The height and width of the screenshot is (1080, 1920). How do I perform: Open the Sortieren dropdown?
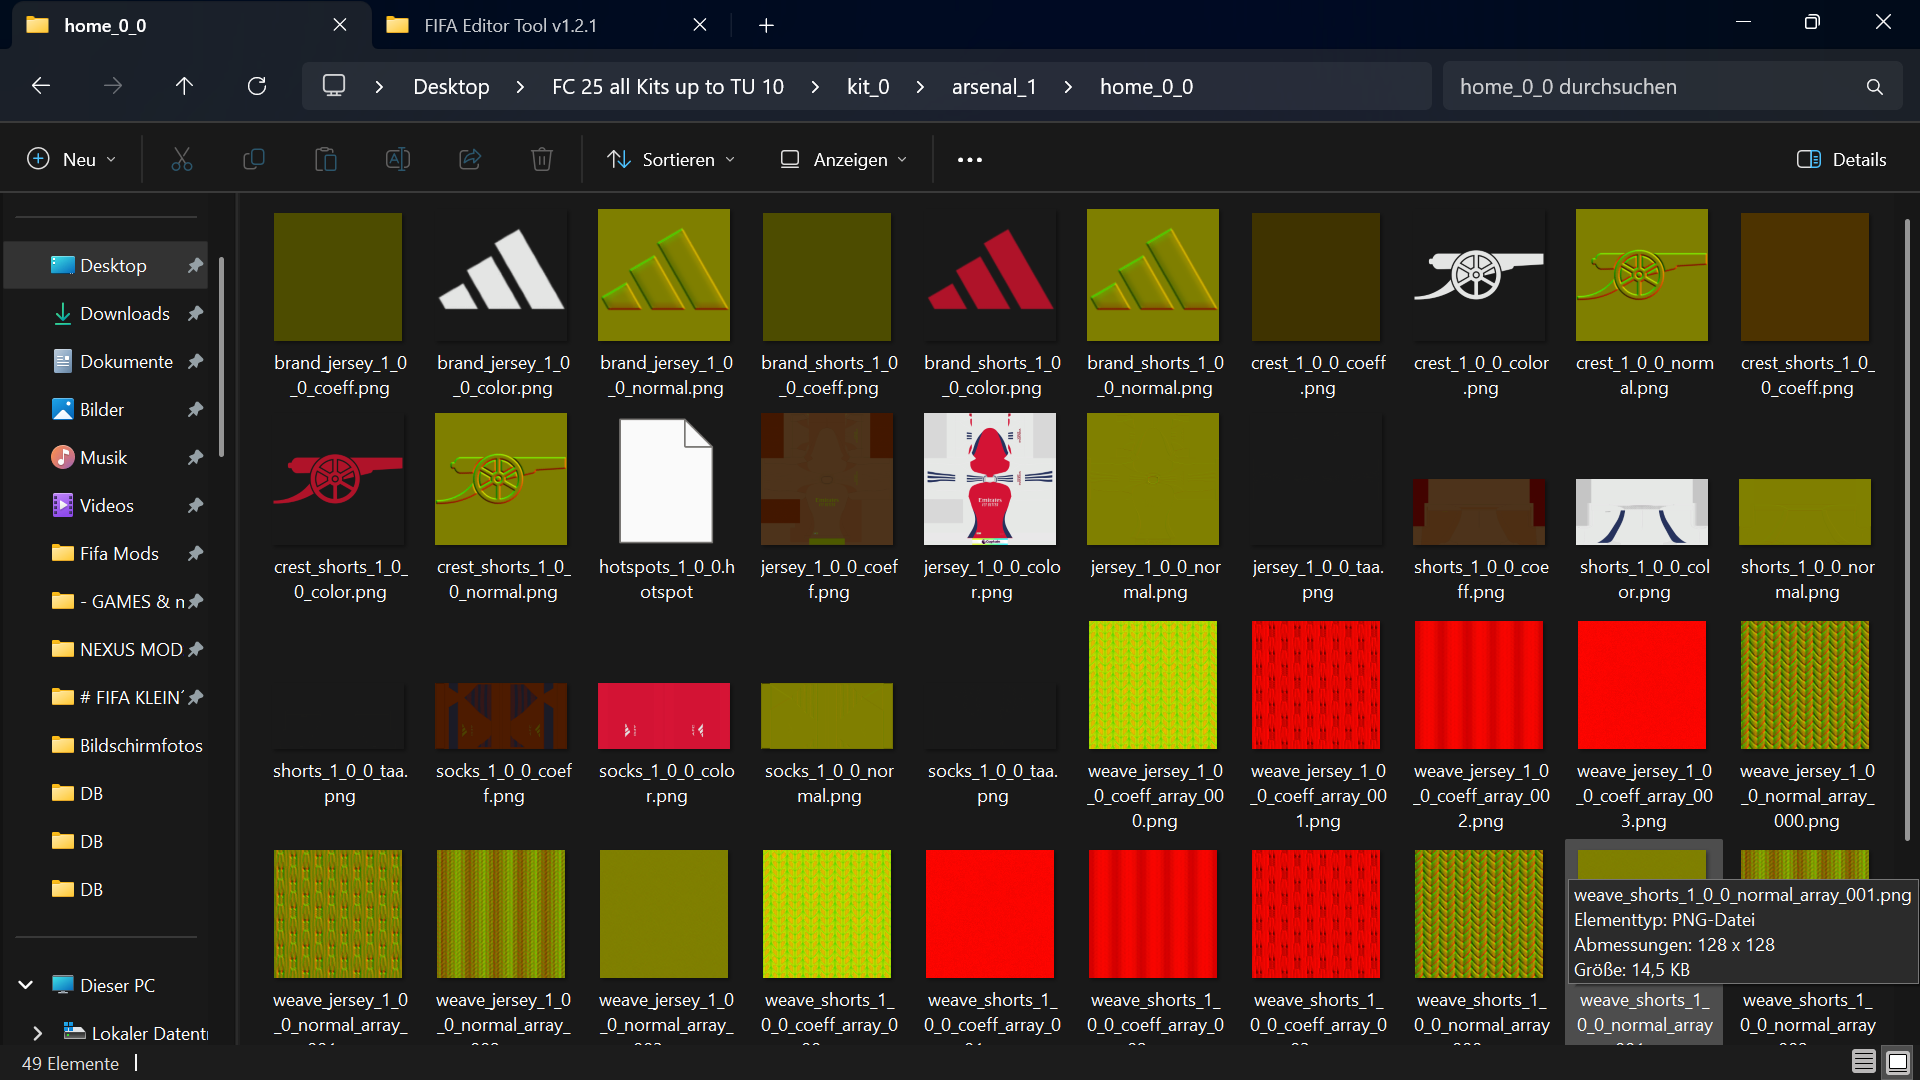tap(672, 159)
